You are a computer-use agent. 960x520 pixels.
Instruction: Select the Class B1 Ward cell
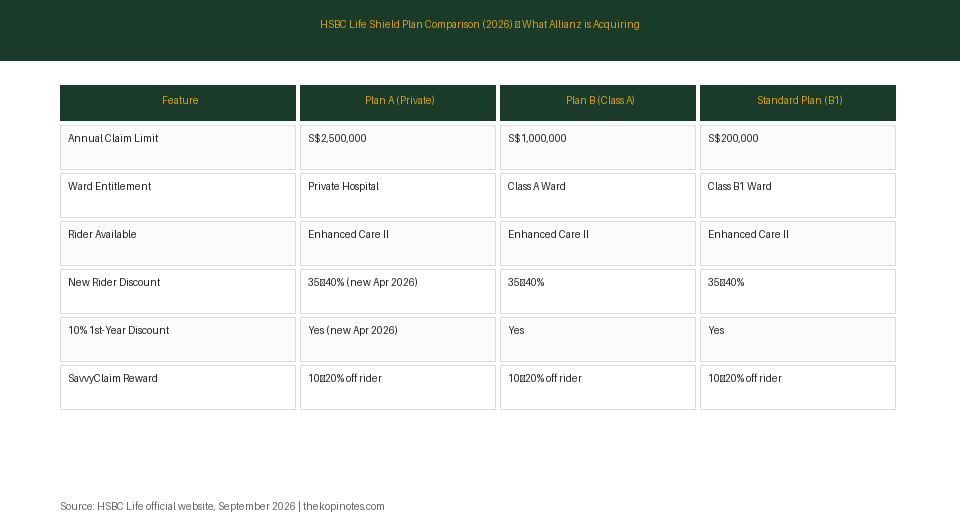[798, 195]
